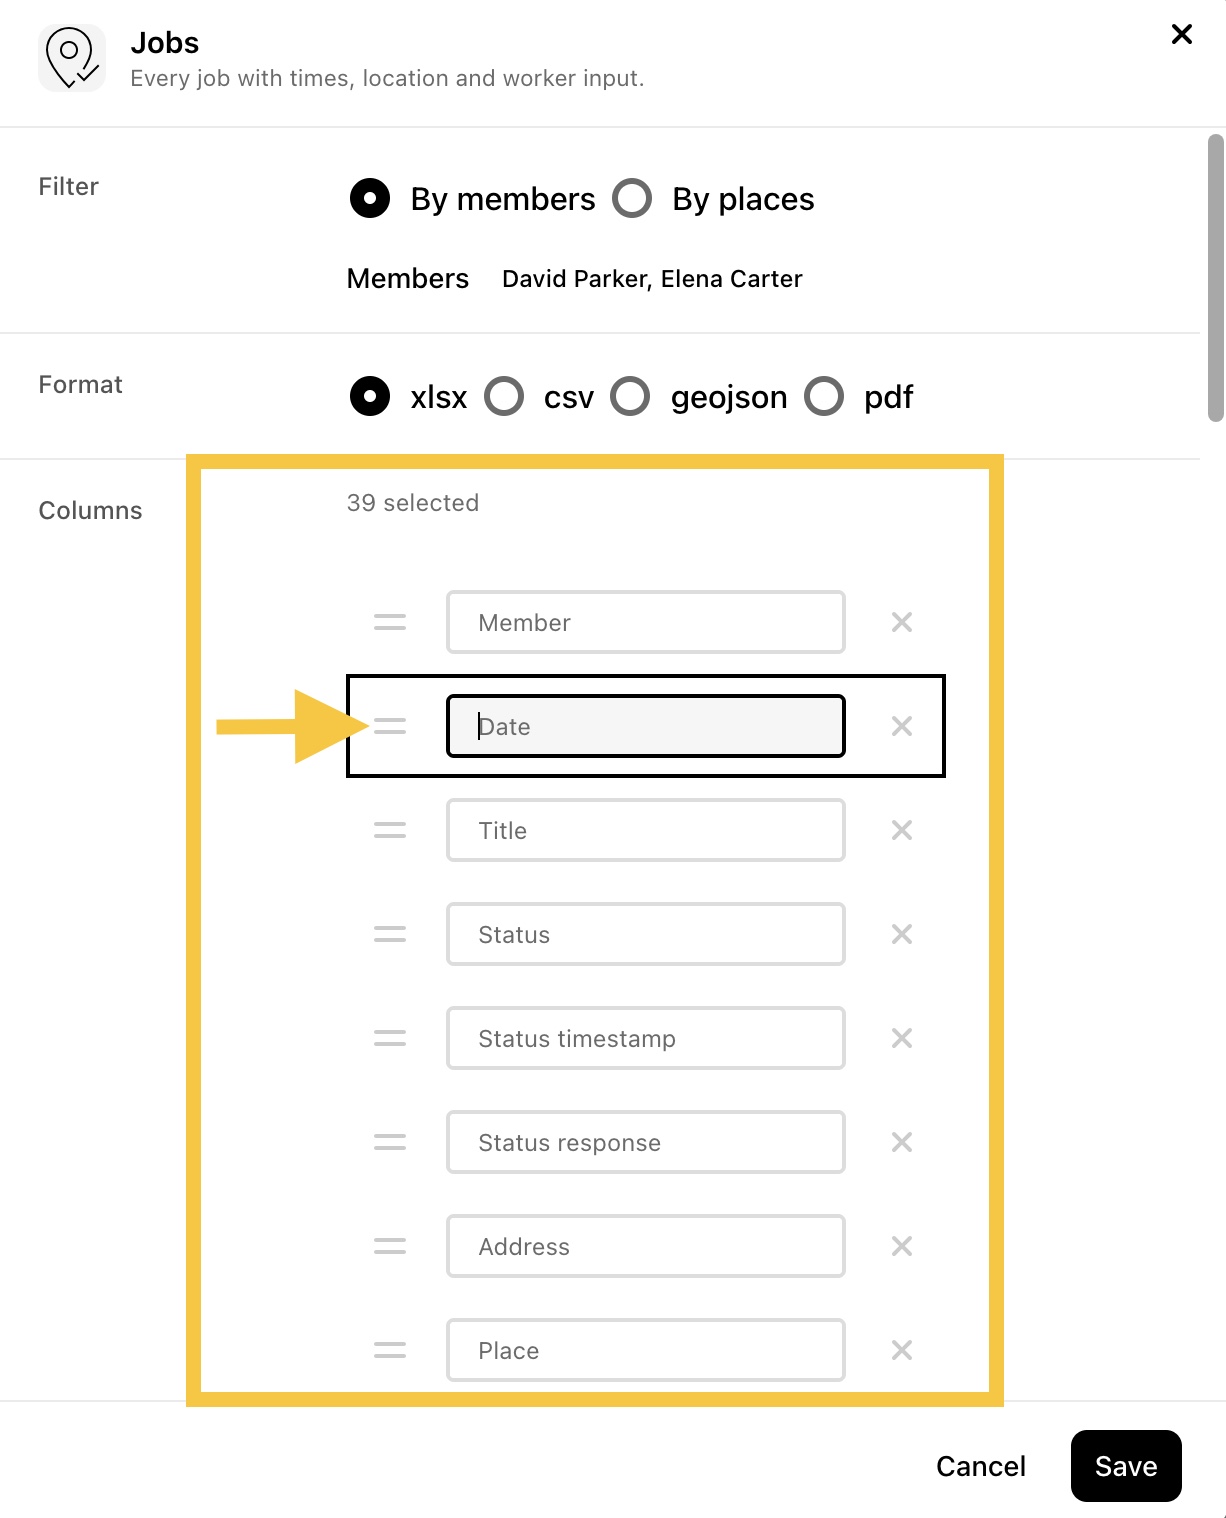This screenshot has height=1518, width=1226.
Task: Select the pdf format option
Action: coord(824,396)
